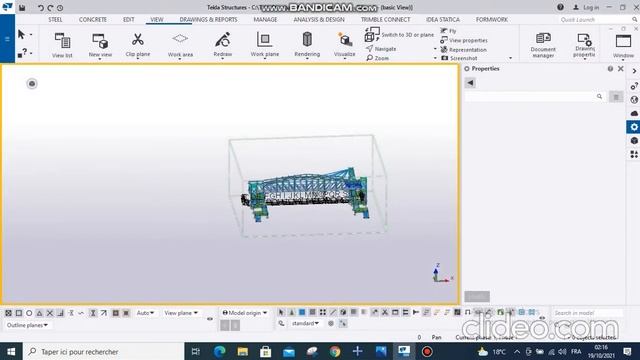Viewport: 640px width, 360px height.
Task: Open the Work area tool
Action: pos(180,45)
